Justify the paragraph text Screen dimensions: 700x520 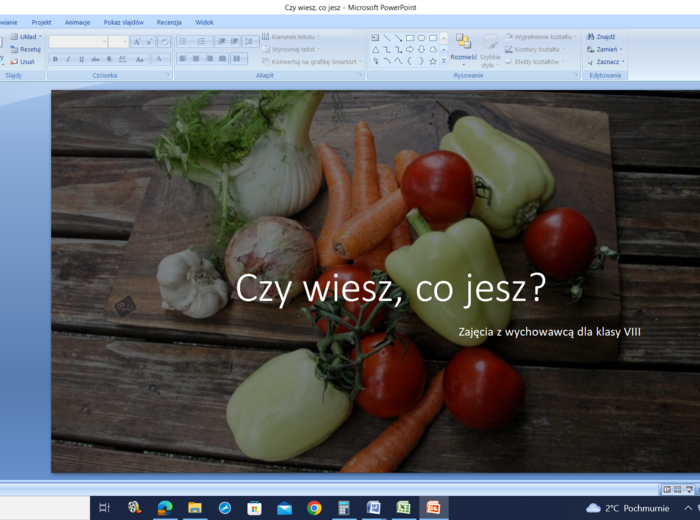pos(222,58)
